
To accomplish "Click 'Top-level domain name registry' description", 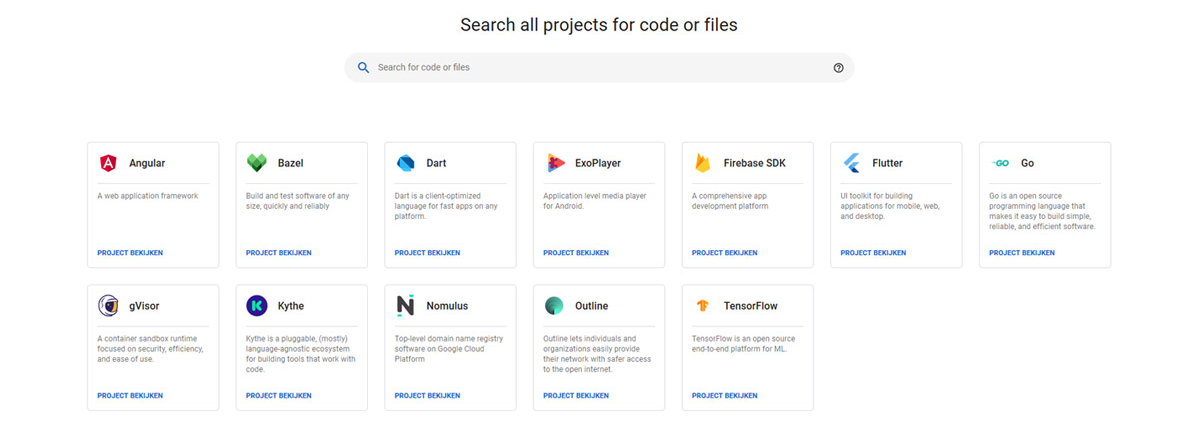I will pyautogui.click(x=449, y=349).
